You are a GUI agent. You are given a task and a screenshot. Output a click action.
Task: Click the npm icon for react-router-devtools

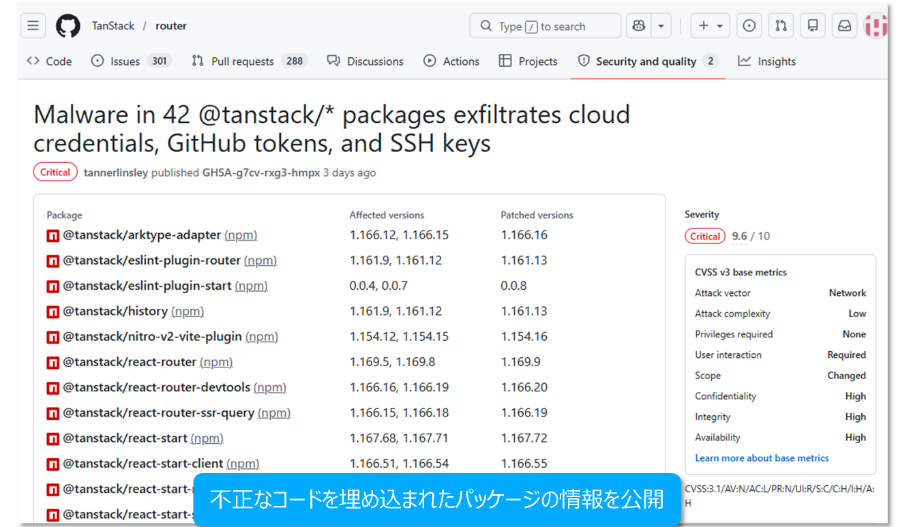52,388
